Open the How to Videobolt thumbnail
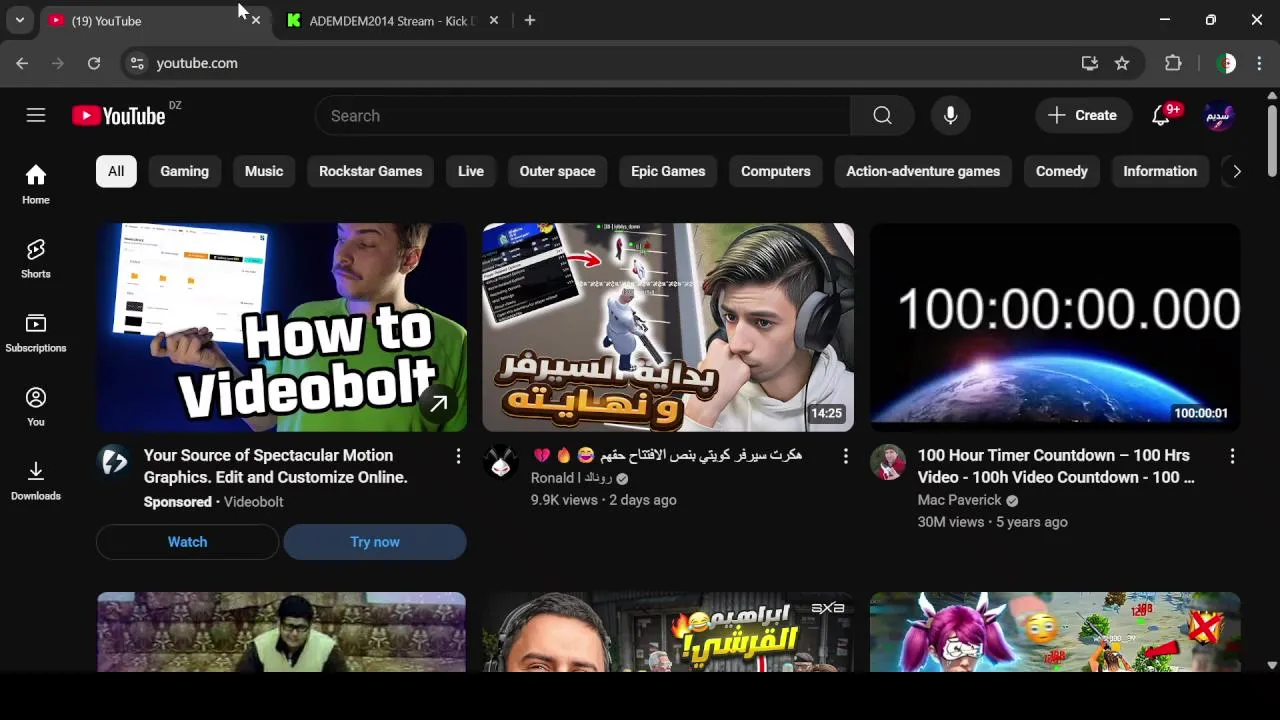 [x=282, y=327]
